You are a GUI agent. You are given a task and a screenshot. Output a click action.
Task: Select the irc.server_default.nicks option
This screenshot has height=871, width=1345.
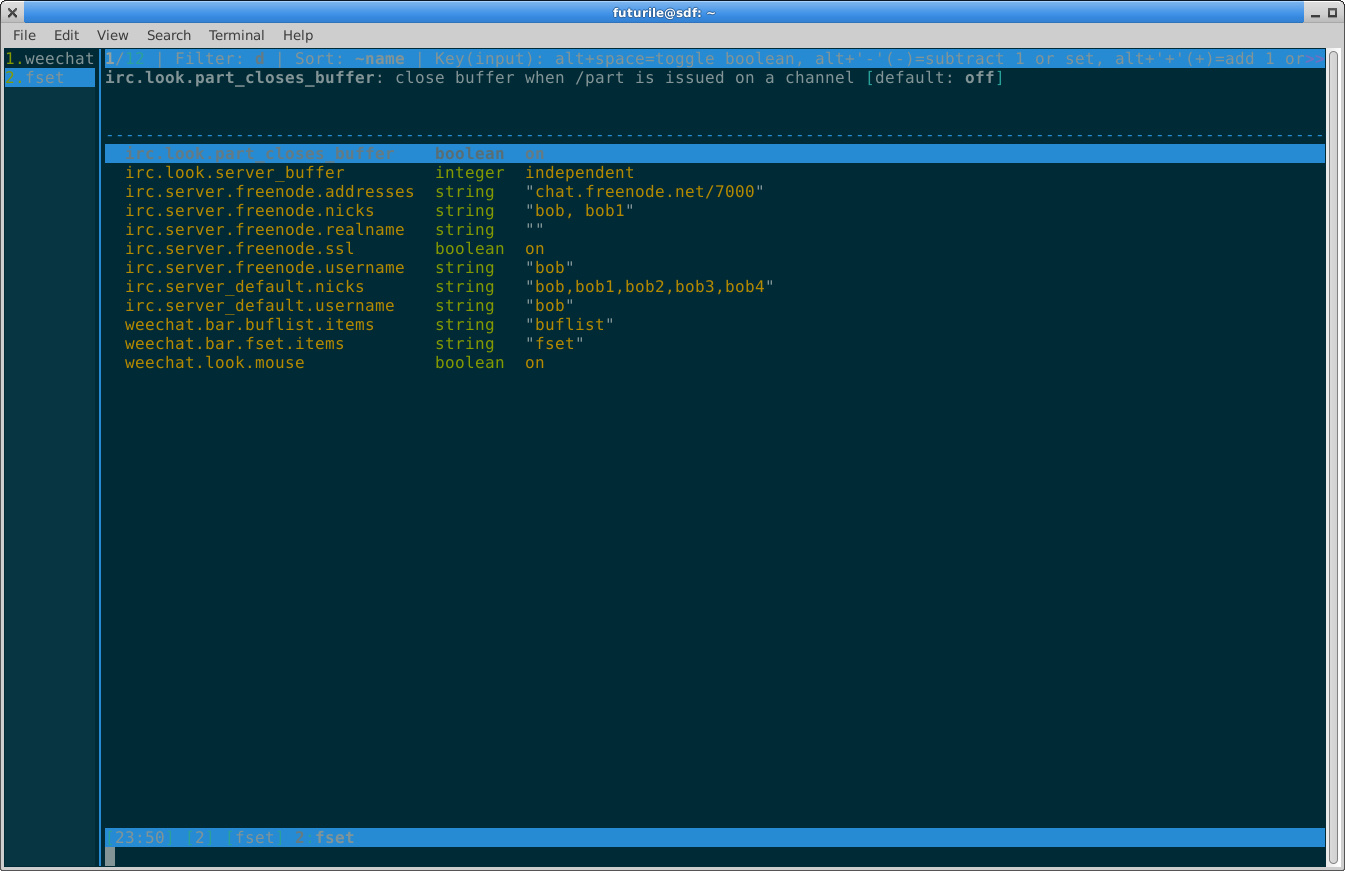(x=245, y=287)
